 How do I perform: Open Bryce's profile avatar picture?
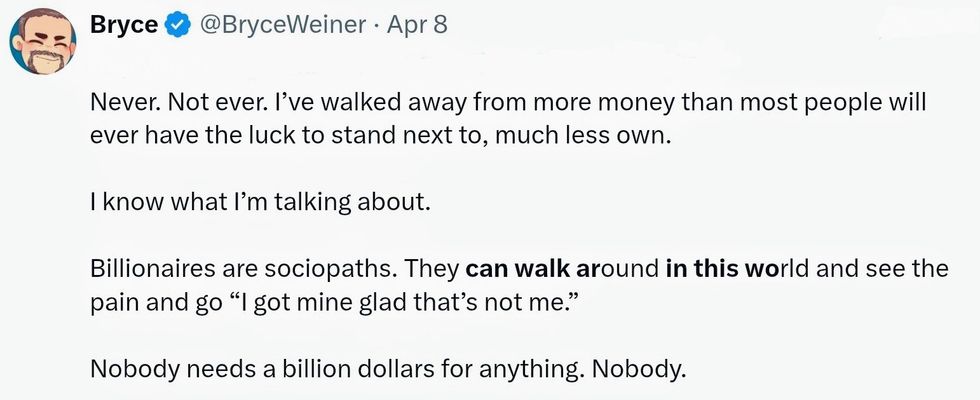click(x=38, y=45)
